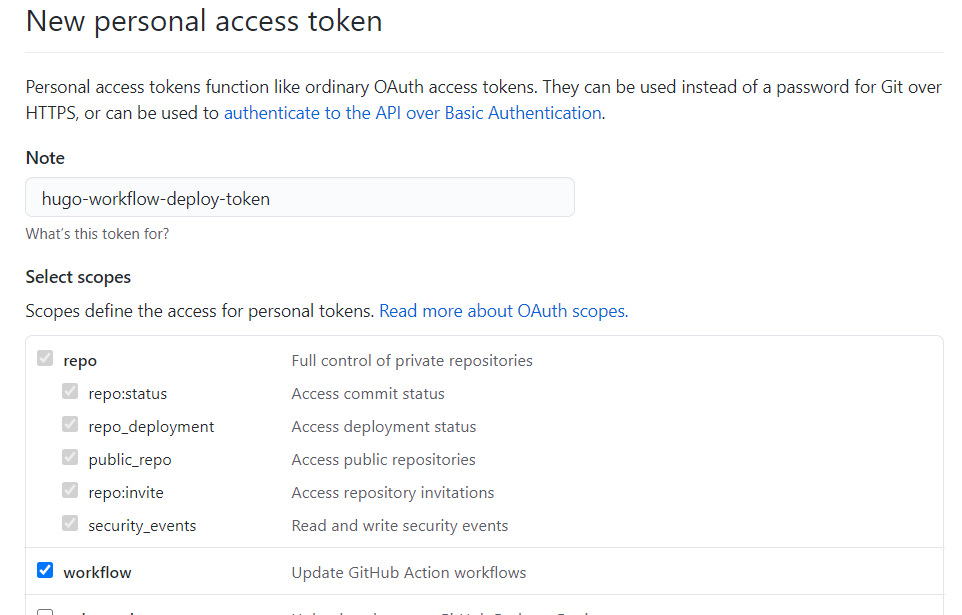Screen dimensions: 962x615
Task: Toggle the repo_deployment checkbox
Action: pos(70,425)
